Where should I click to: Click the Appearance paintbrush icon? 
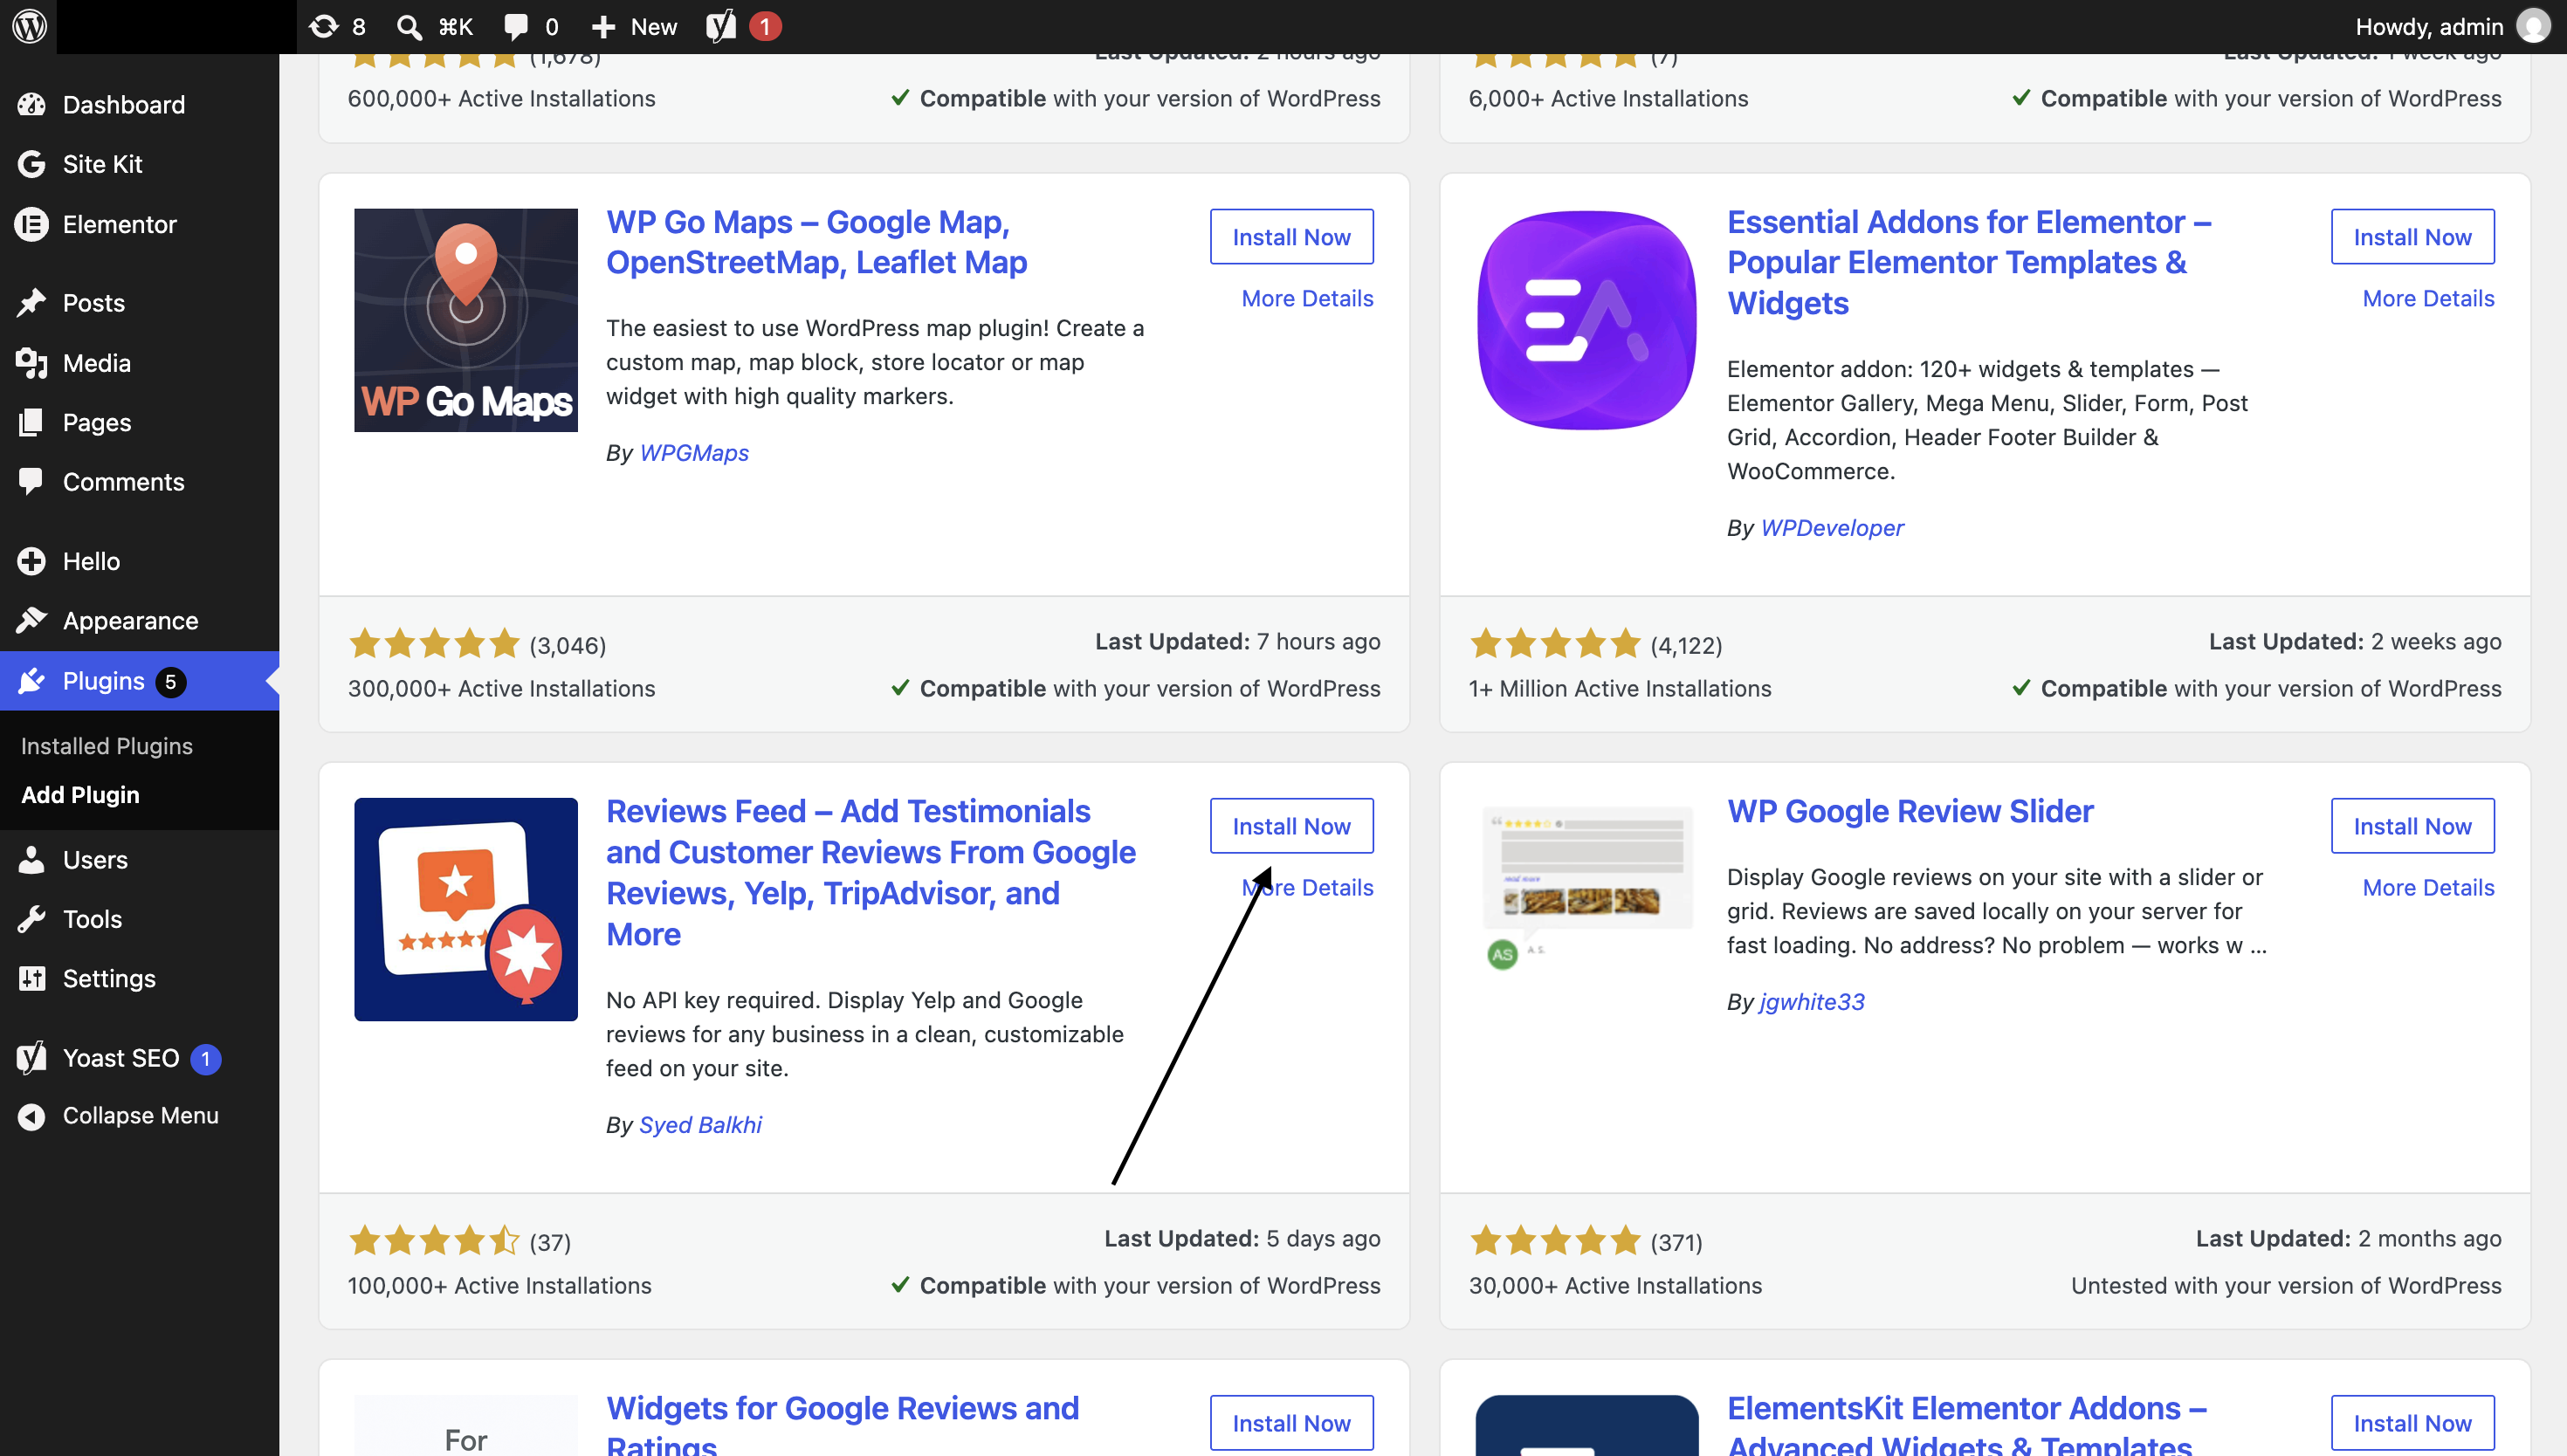coord(31,620)
